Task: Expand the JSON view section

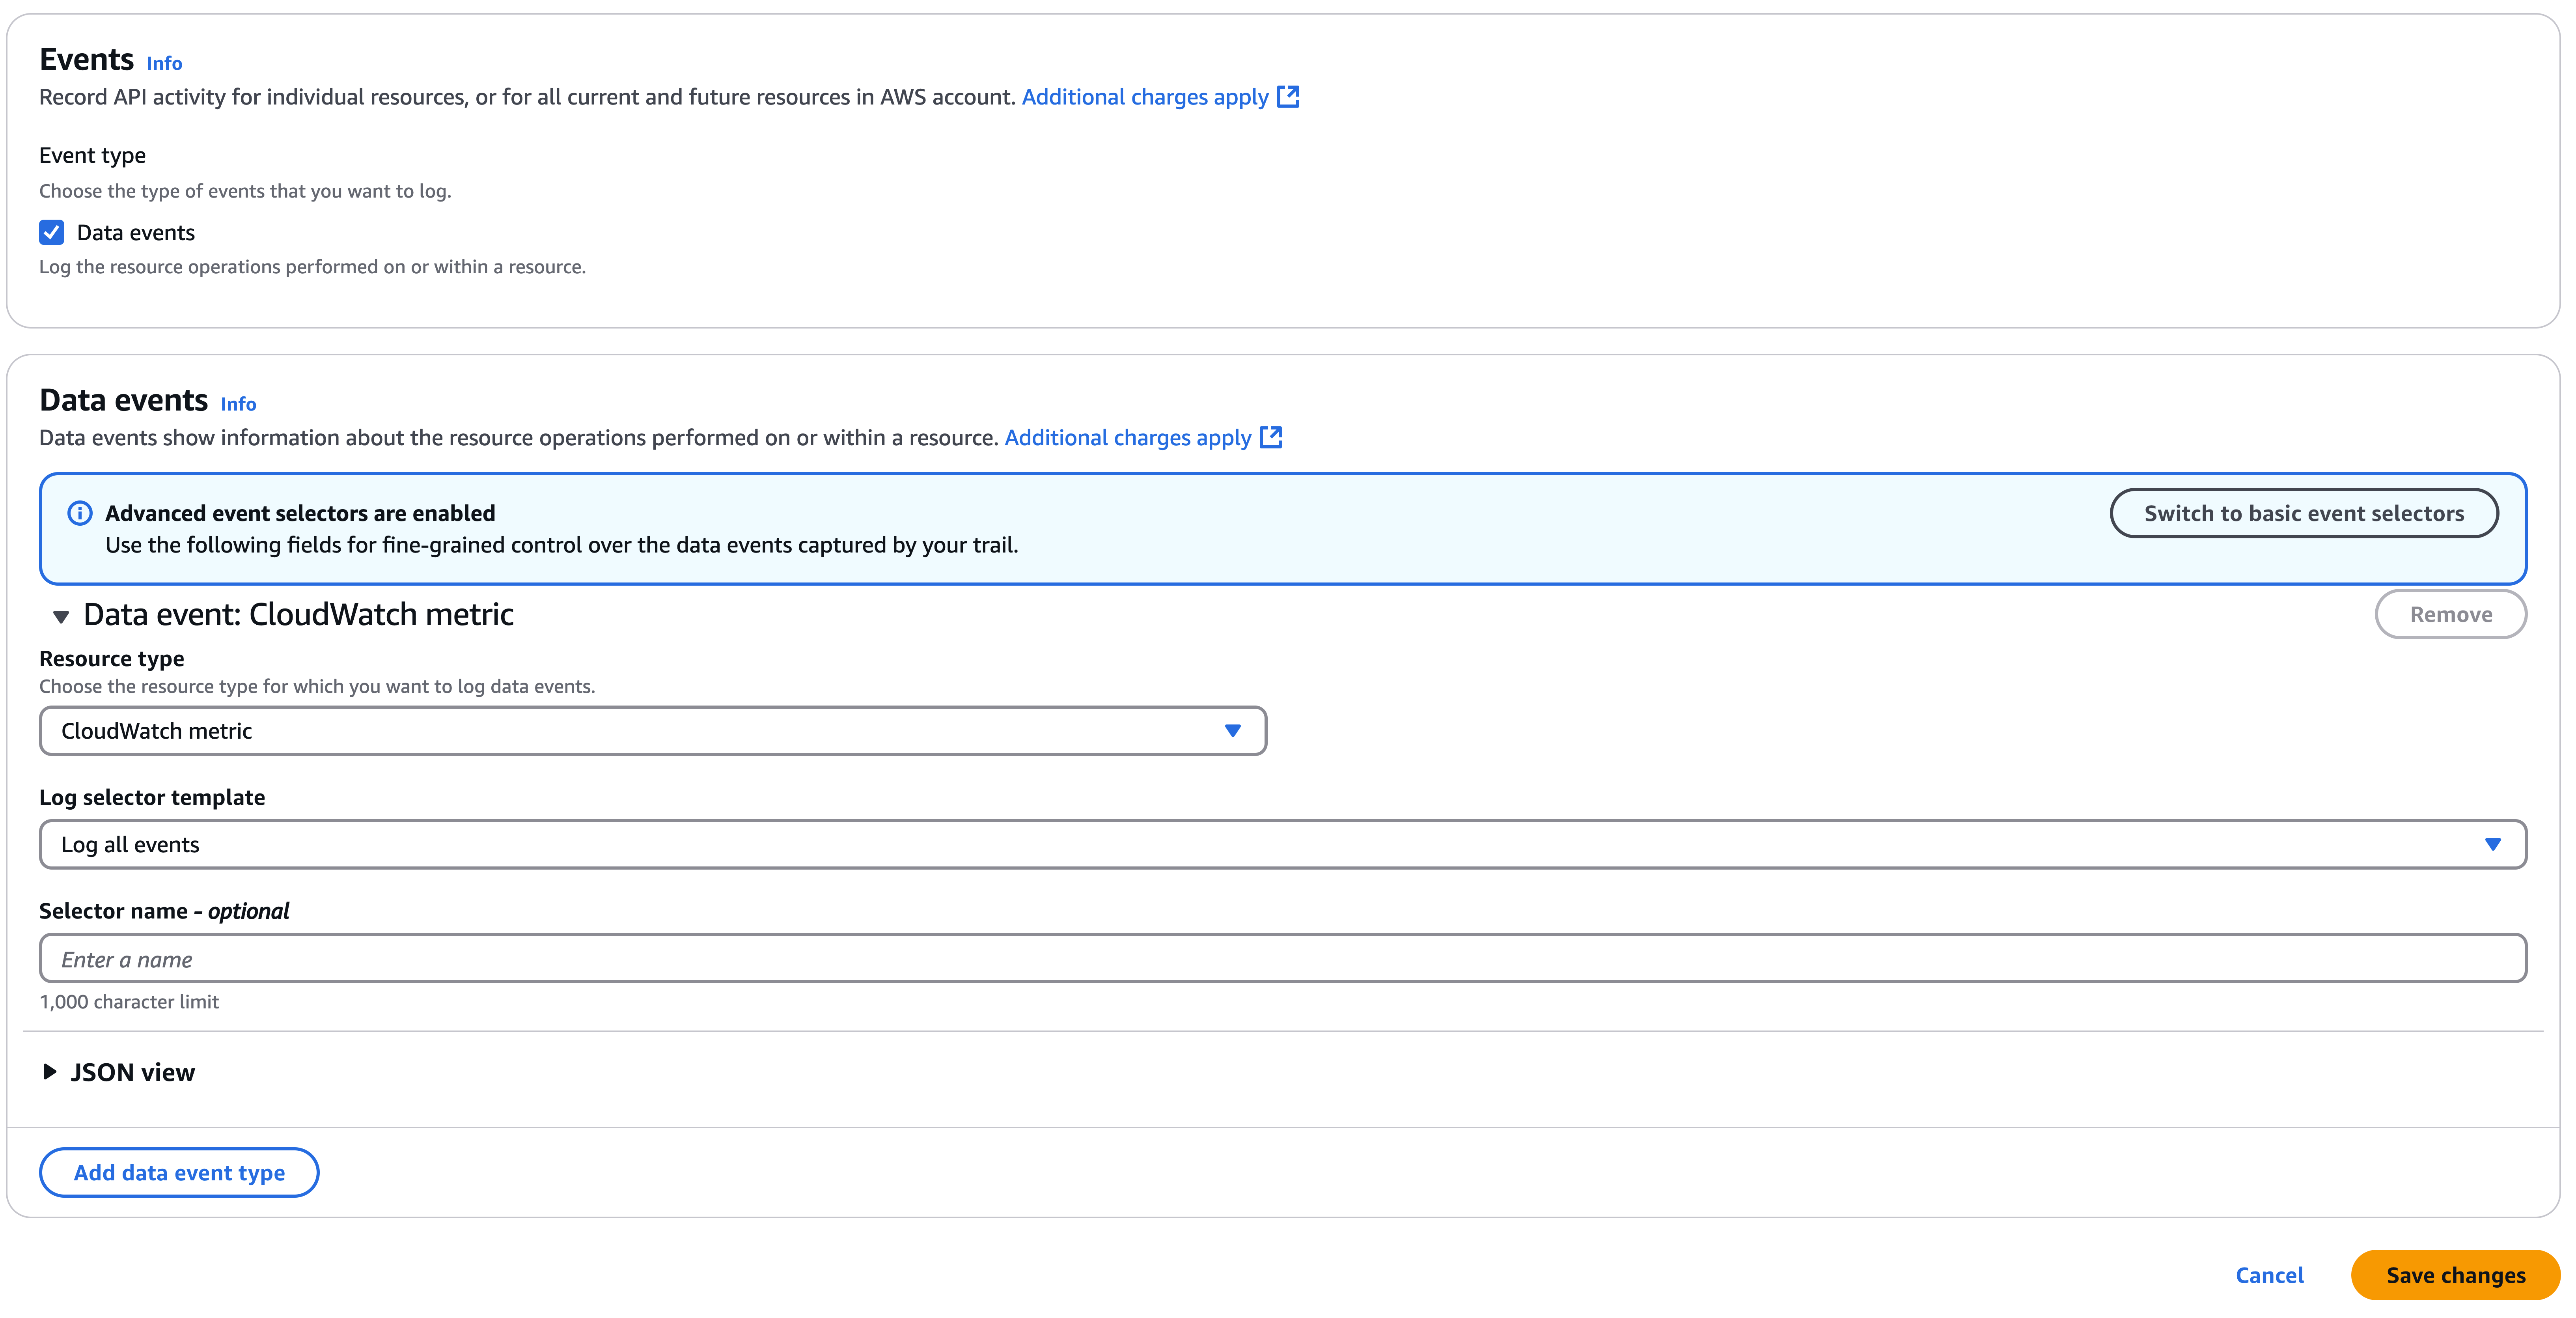Action: 132,1071
